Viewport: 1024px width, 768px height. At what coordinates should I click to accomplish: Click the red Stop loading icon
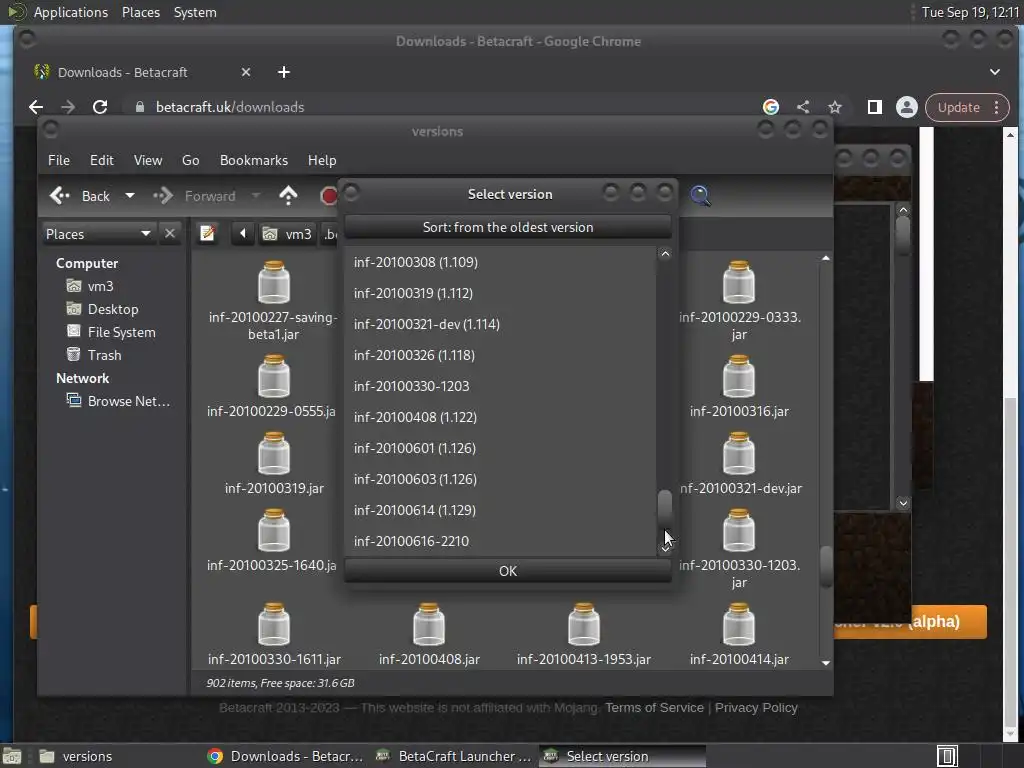pos(328,195)
